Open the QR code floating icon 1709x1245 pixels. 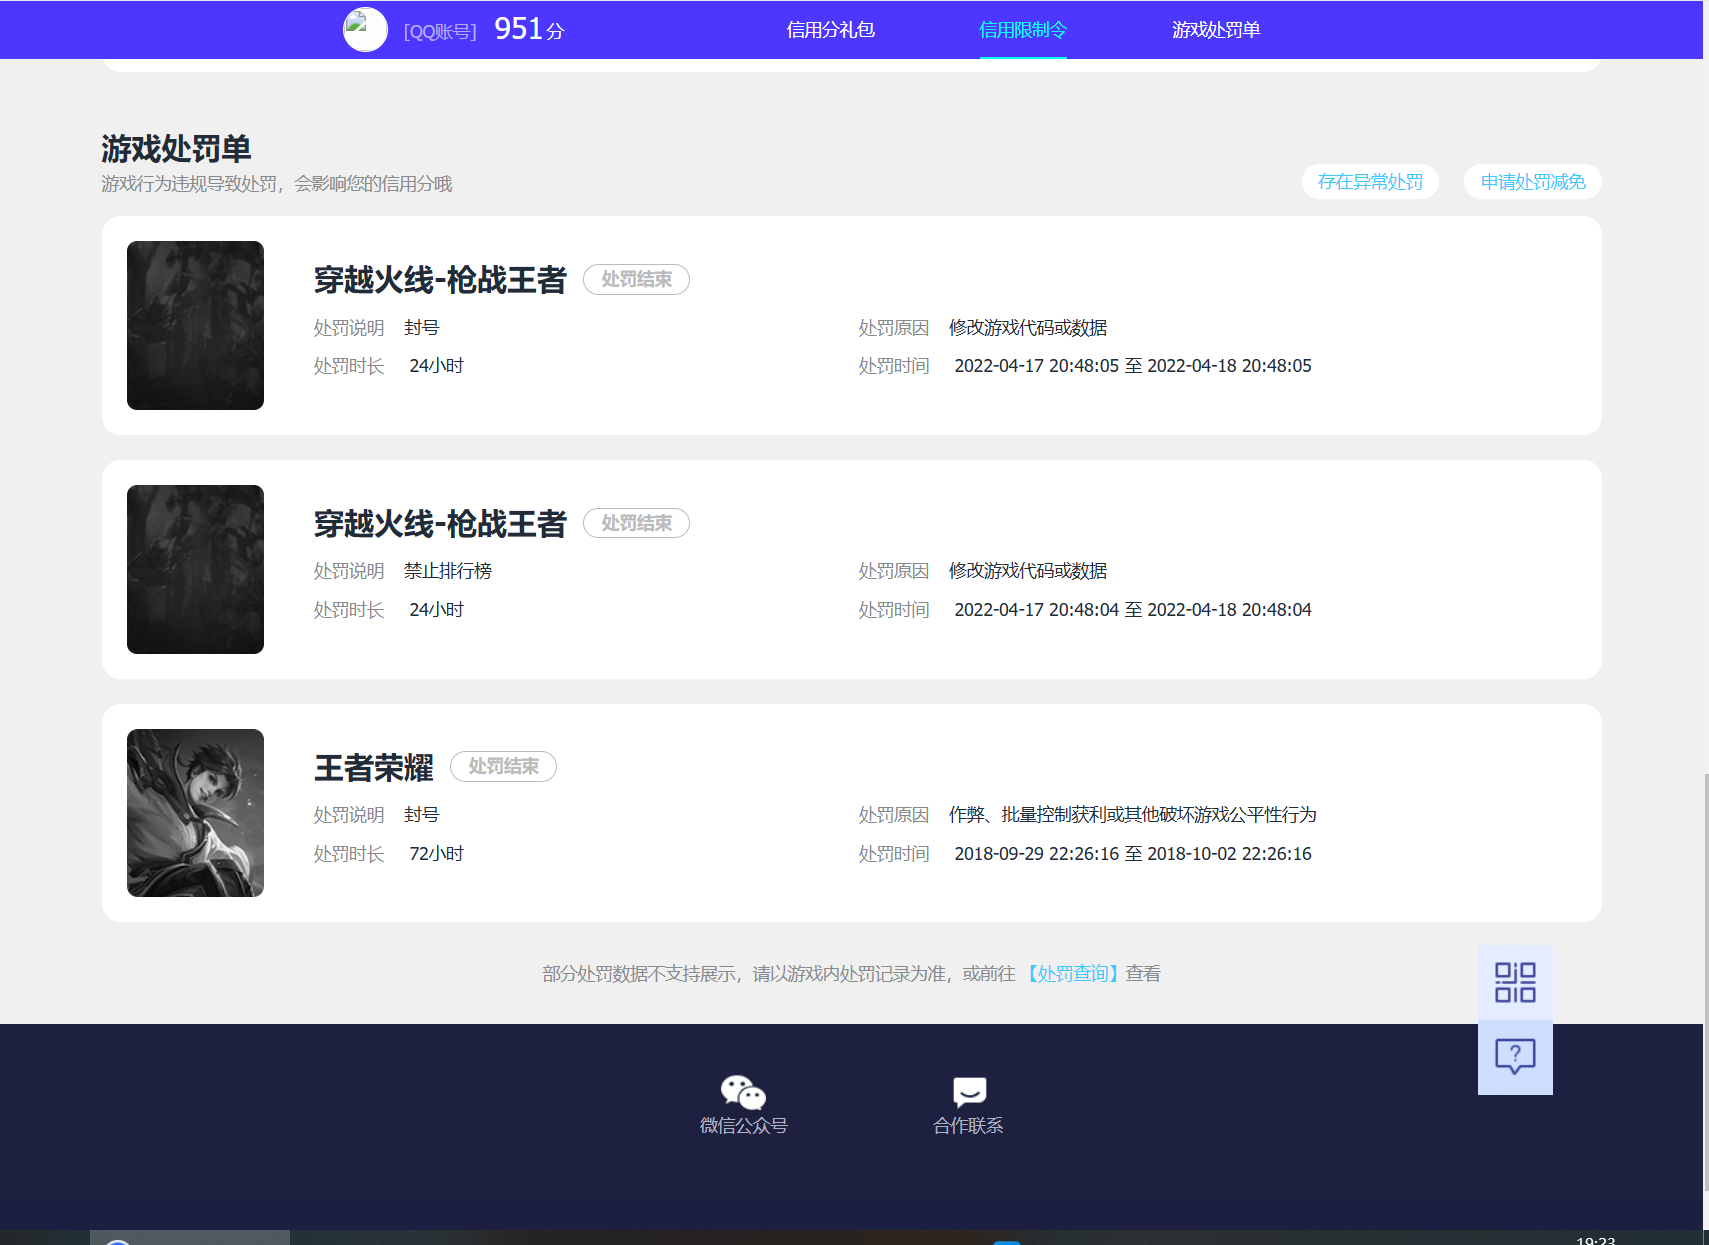coord(1515,982)
